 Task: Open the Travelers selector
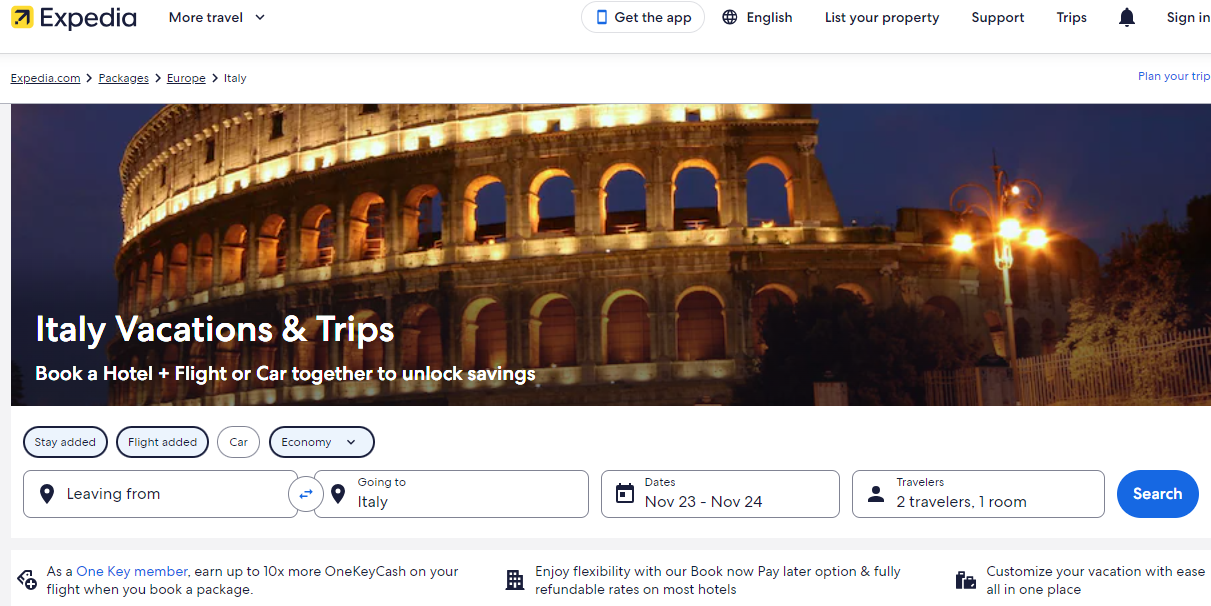pos(978,494)
